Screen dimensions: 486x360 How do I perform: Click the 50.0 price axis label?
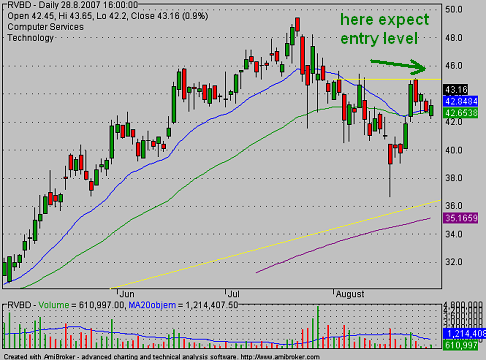[x=454, y=9]
